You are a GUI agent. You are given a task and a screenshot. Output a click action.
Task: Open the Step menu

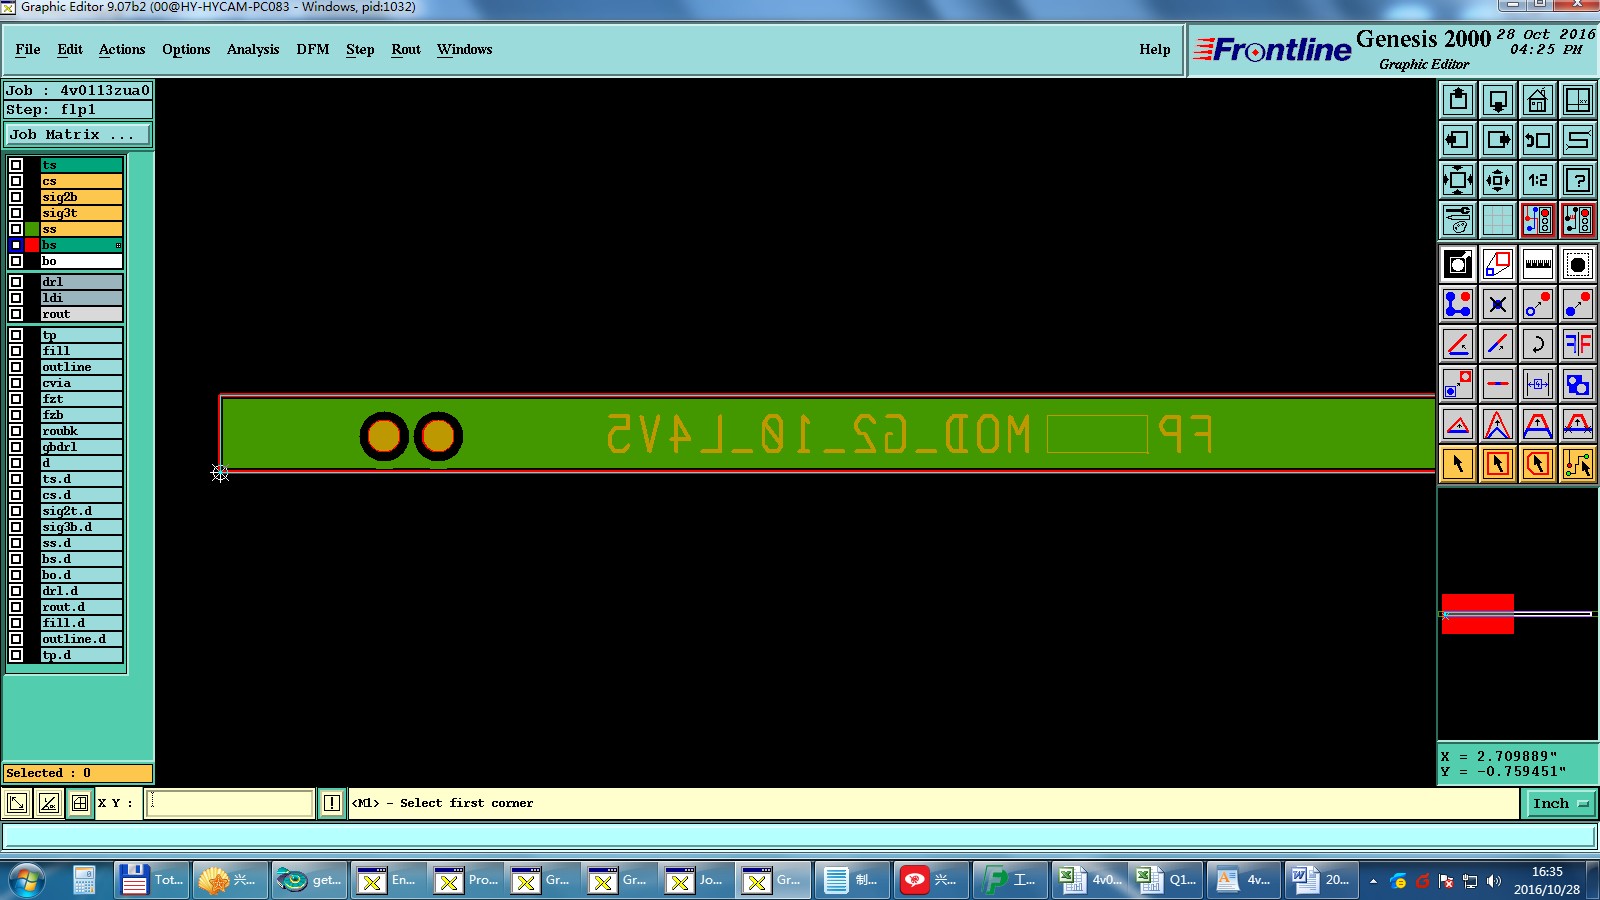pos(360,49)
